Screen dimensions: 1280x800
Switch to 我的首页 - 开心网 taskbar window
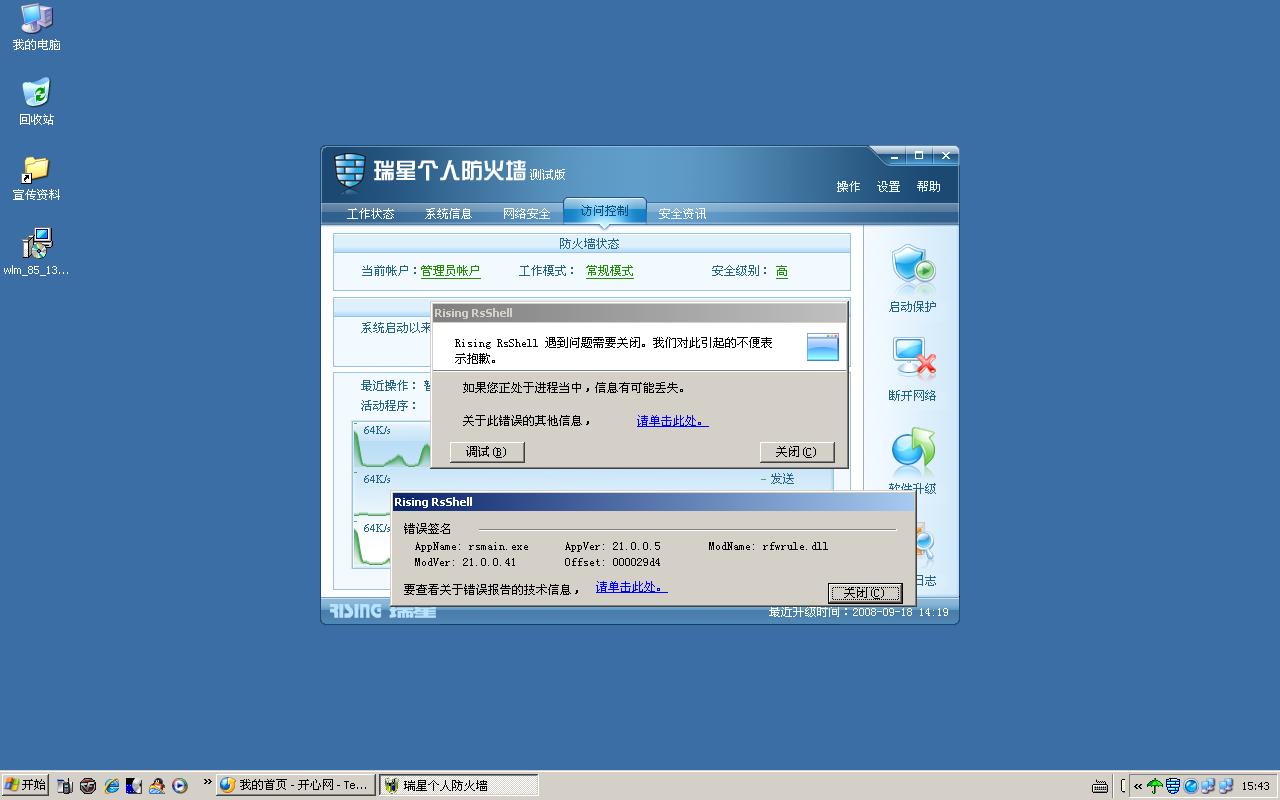click(295, 786)
